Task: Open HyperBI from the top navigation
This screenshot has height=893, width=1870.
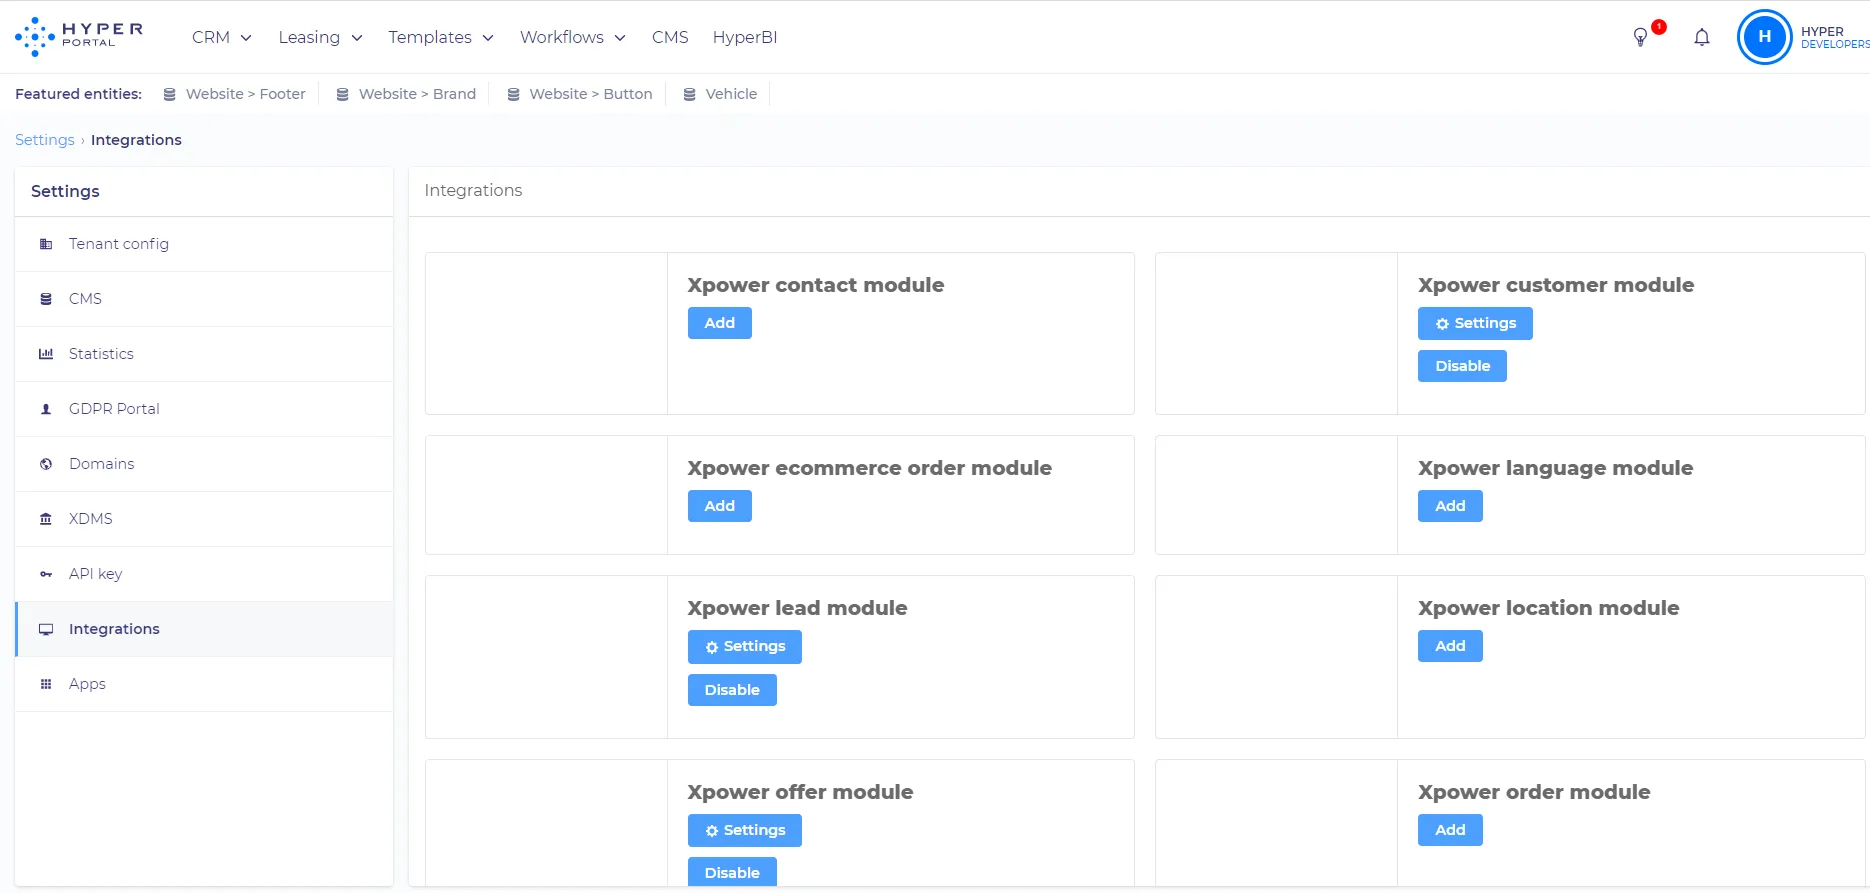Action: [745, 37]
